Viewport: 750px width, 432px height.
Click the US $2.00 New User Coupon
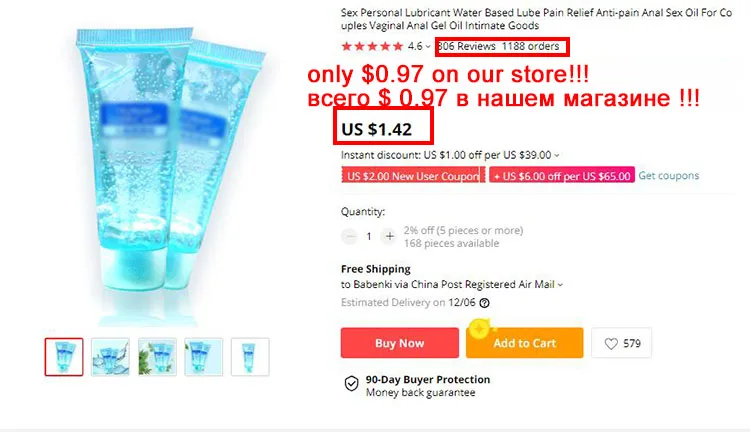click(x=413, y=175)
